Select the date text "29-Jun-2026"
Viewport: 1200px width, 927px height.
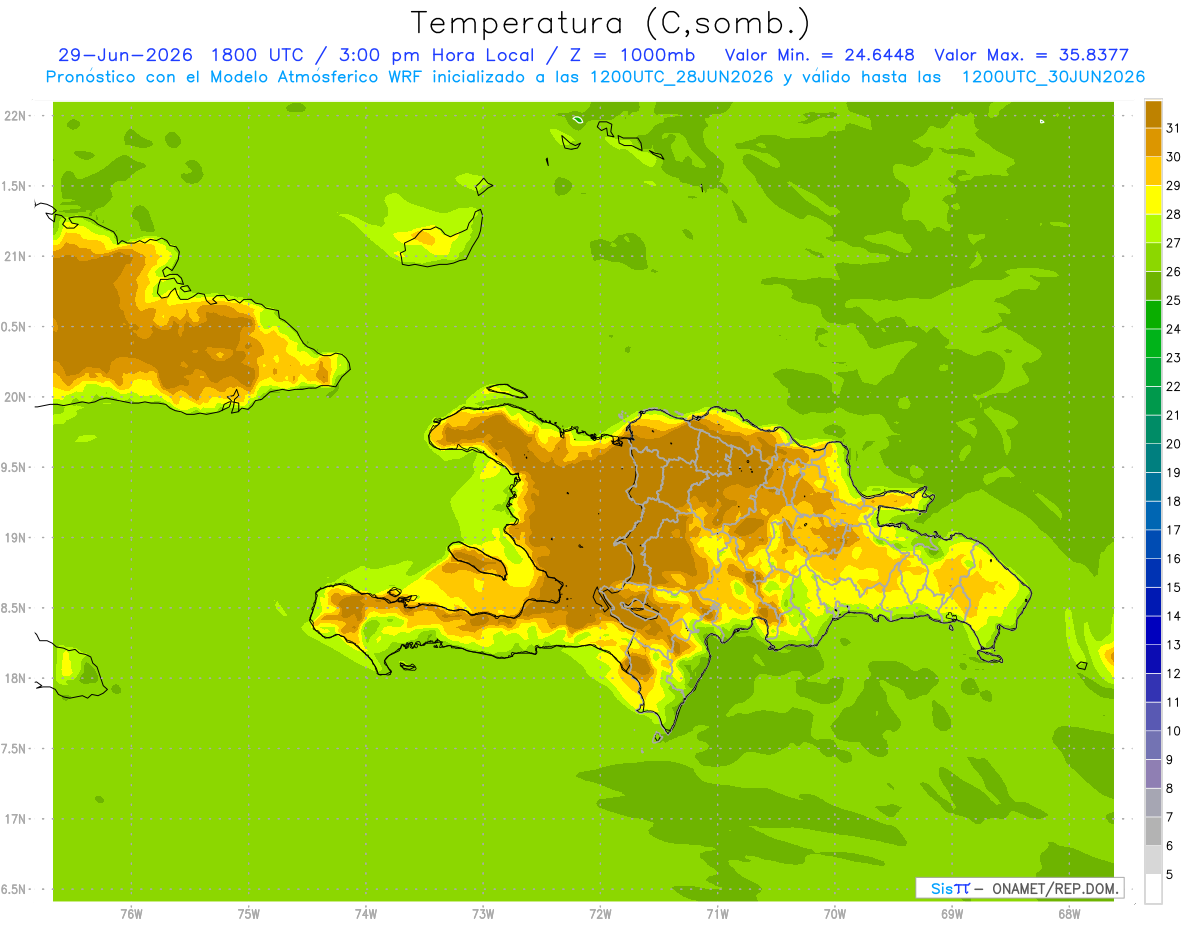[125, 55]
